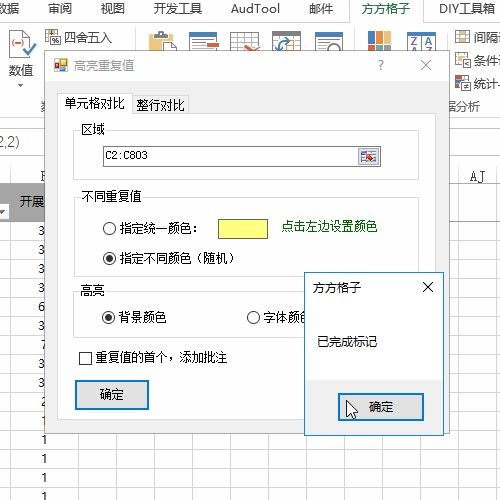Screen dimensions: 500x500
Task: Open the 方方格子 ribbon tab
Action: [386, 9]
